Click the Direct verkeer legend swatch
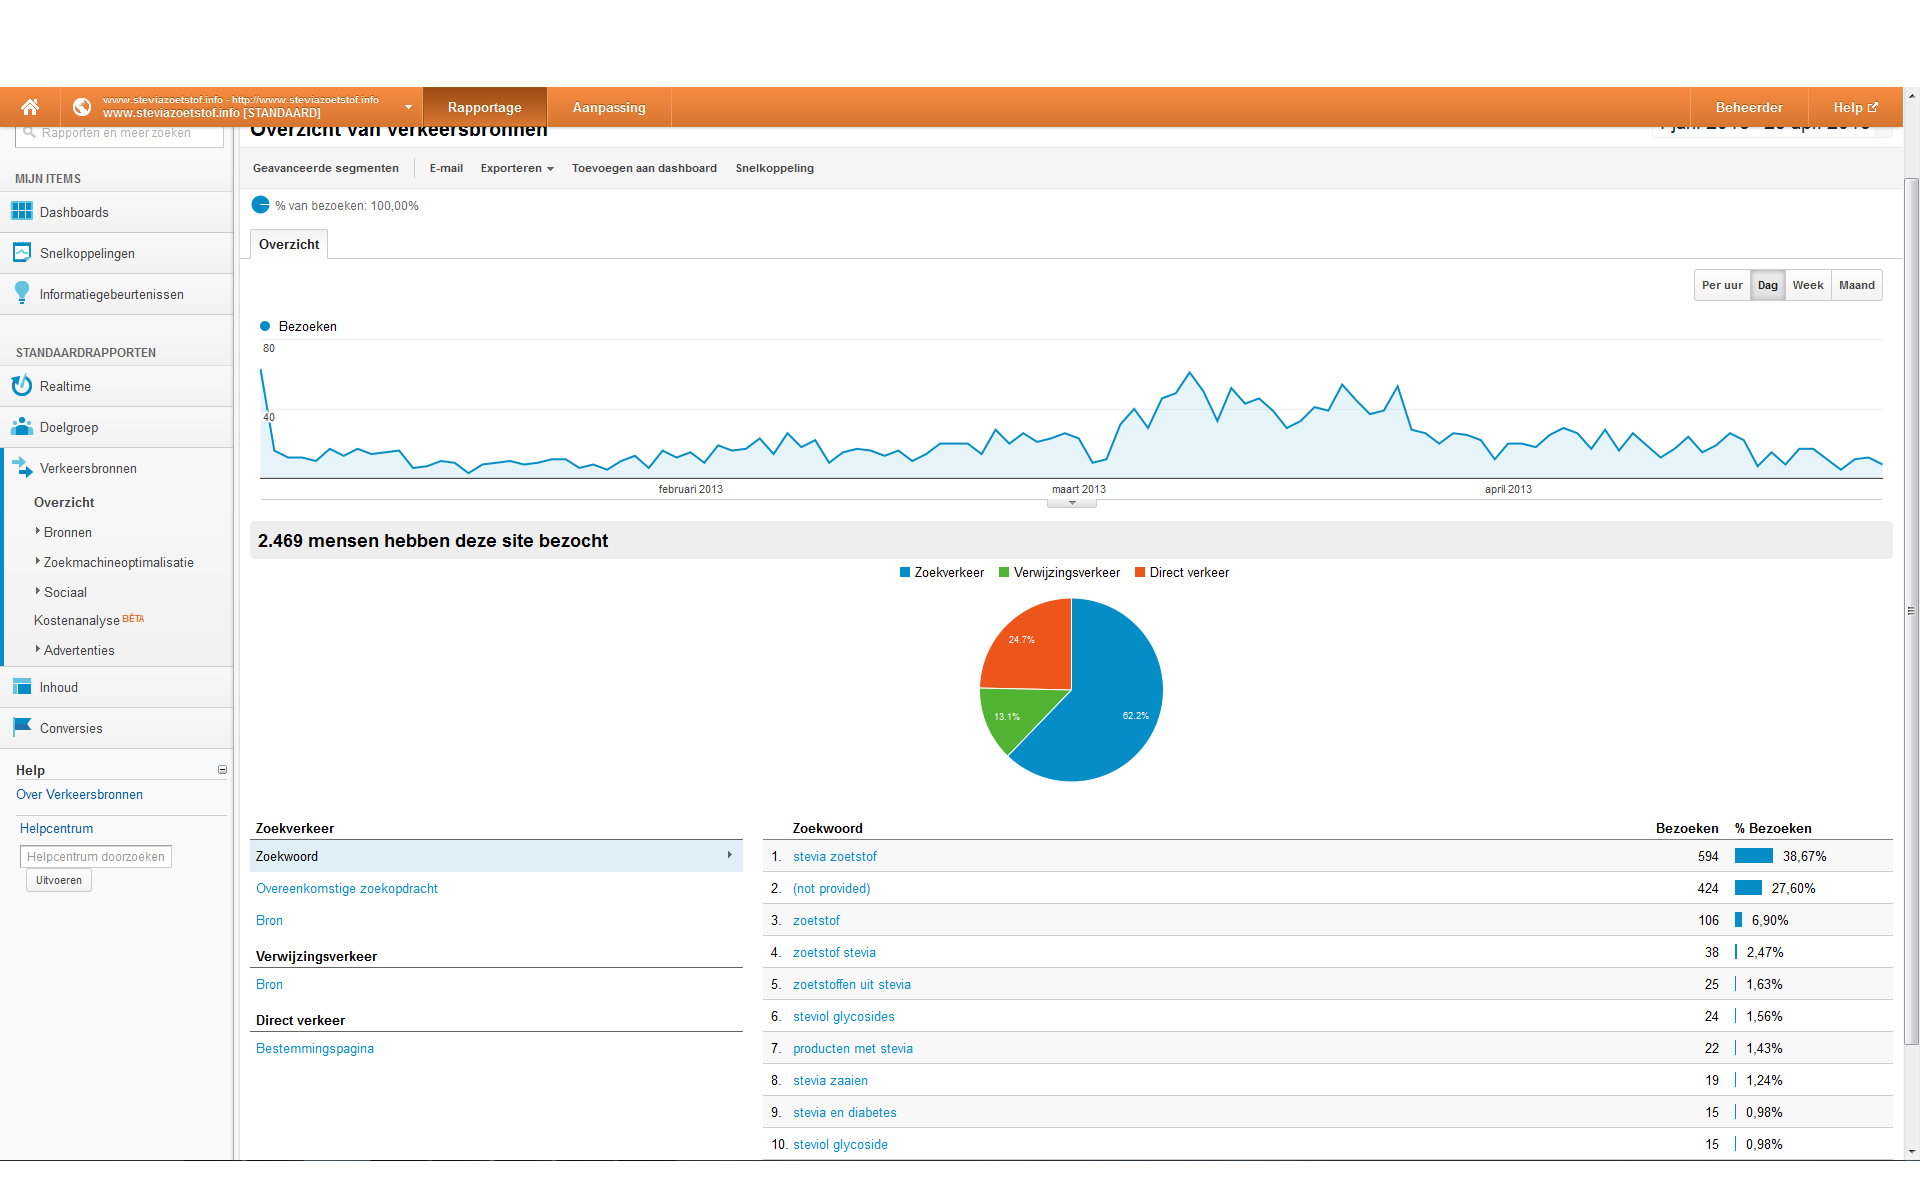Screen dimensions: 1920x1200 (1140, 572)
